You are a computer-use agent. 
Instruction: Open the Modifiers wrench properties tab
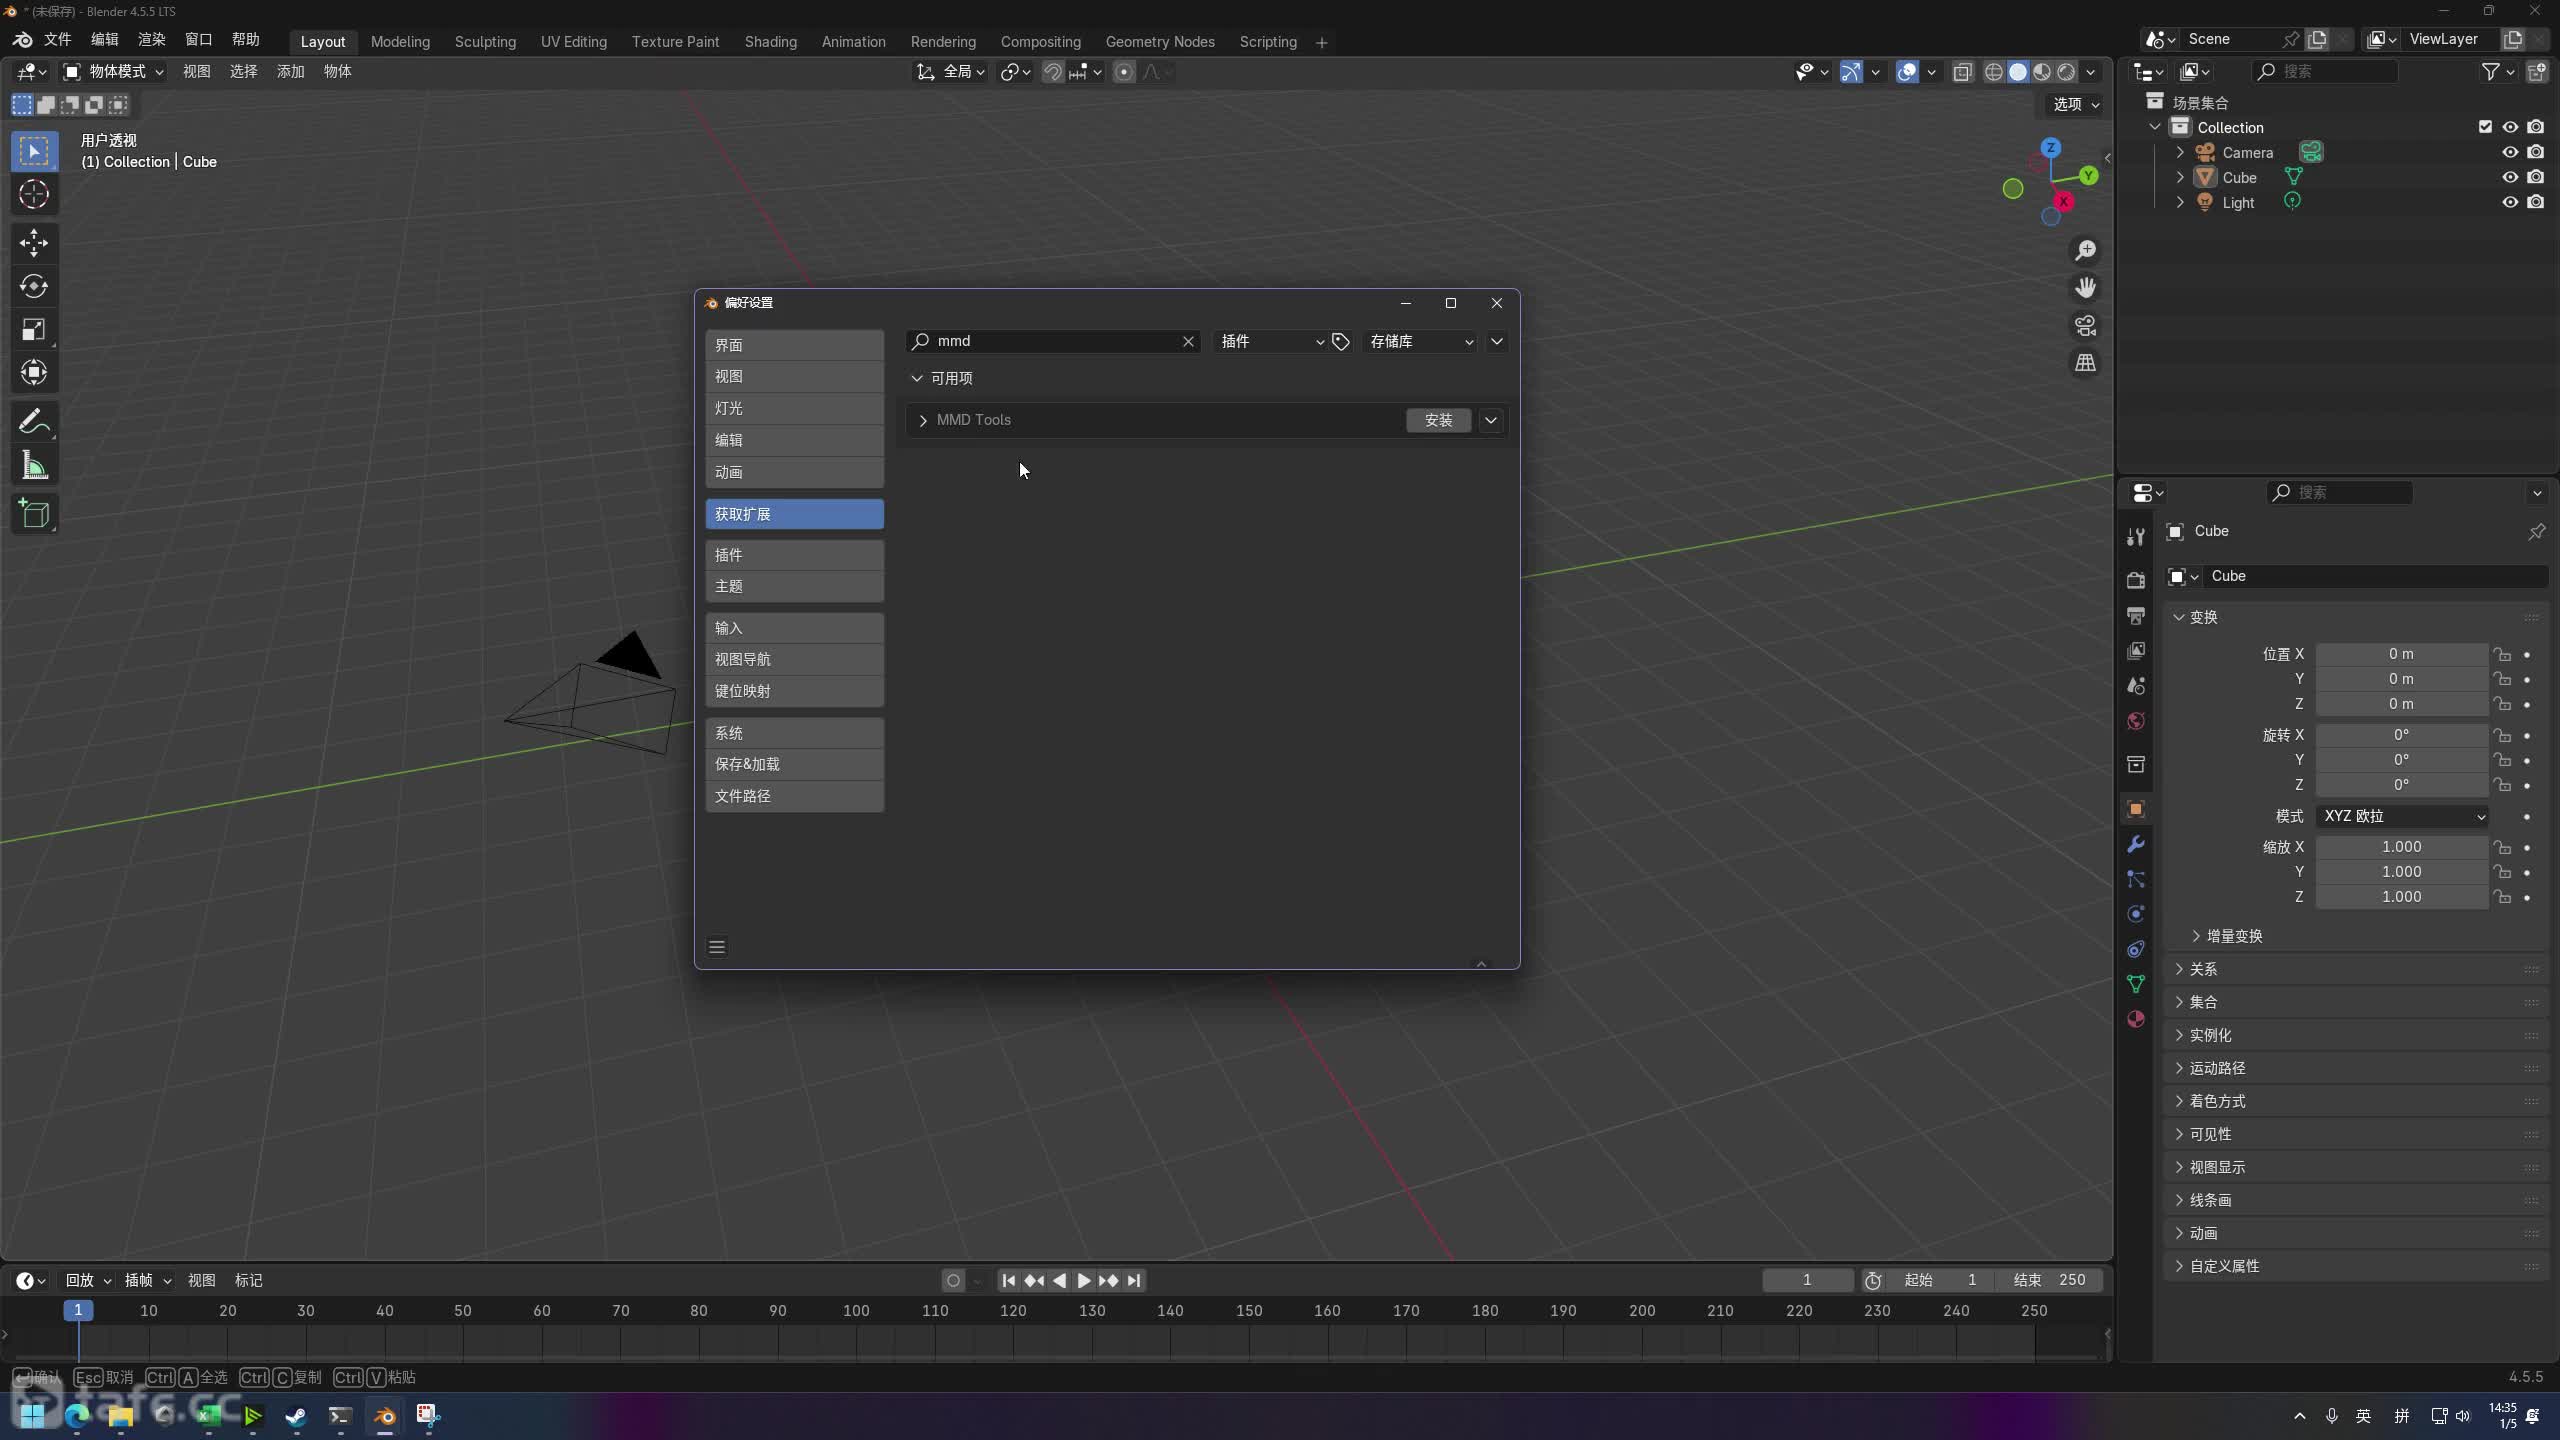tap(2136, 845)
